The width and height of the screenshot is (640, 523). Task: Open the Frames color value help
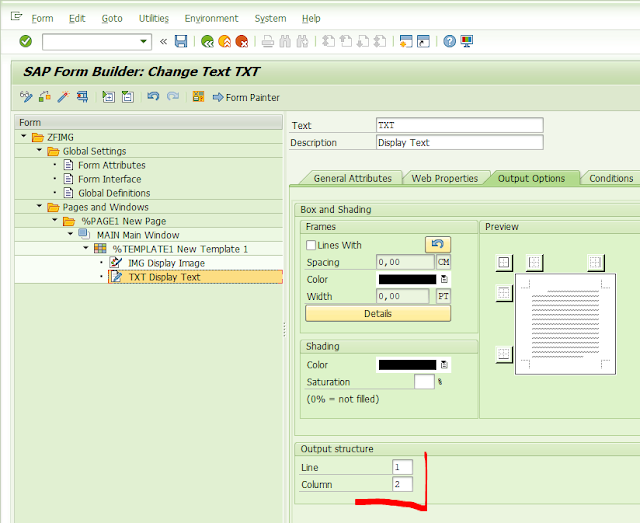click(444, 279)
